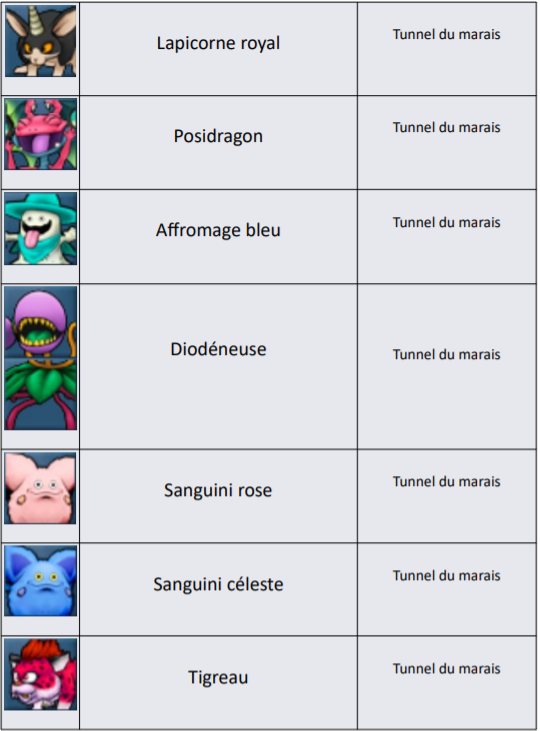Click the Lapicorne royal name text

point(218,43)
